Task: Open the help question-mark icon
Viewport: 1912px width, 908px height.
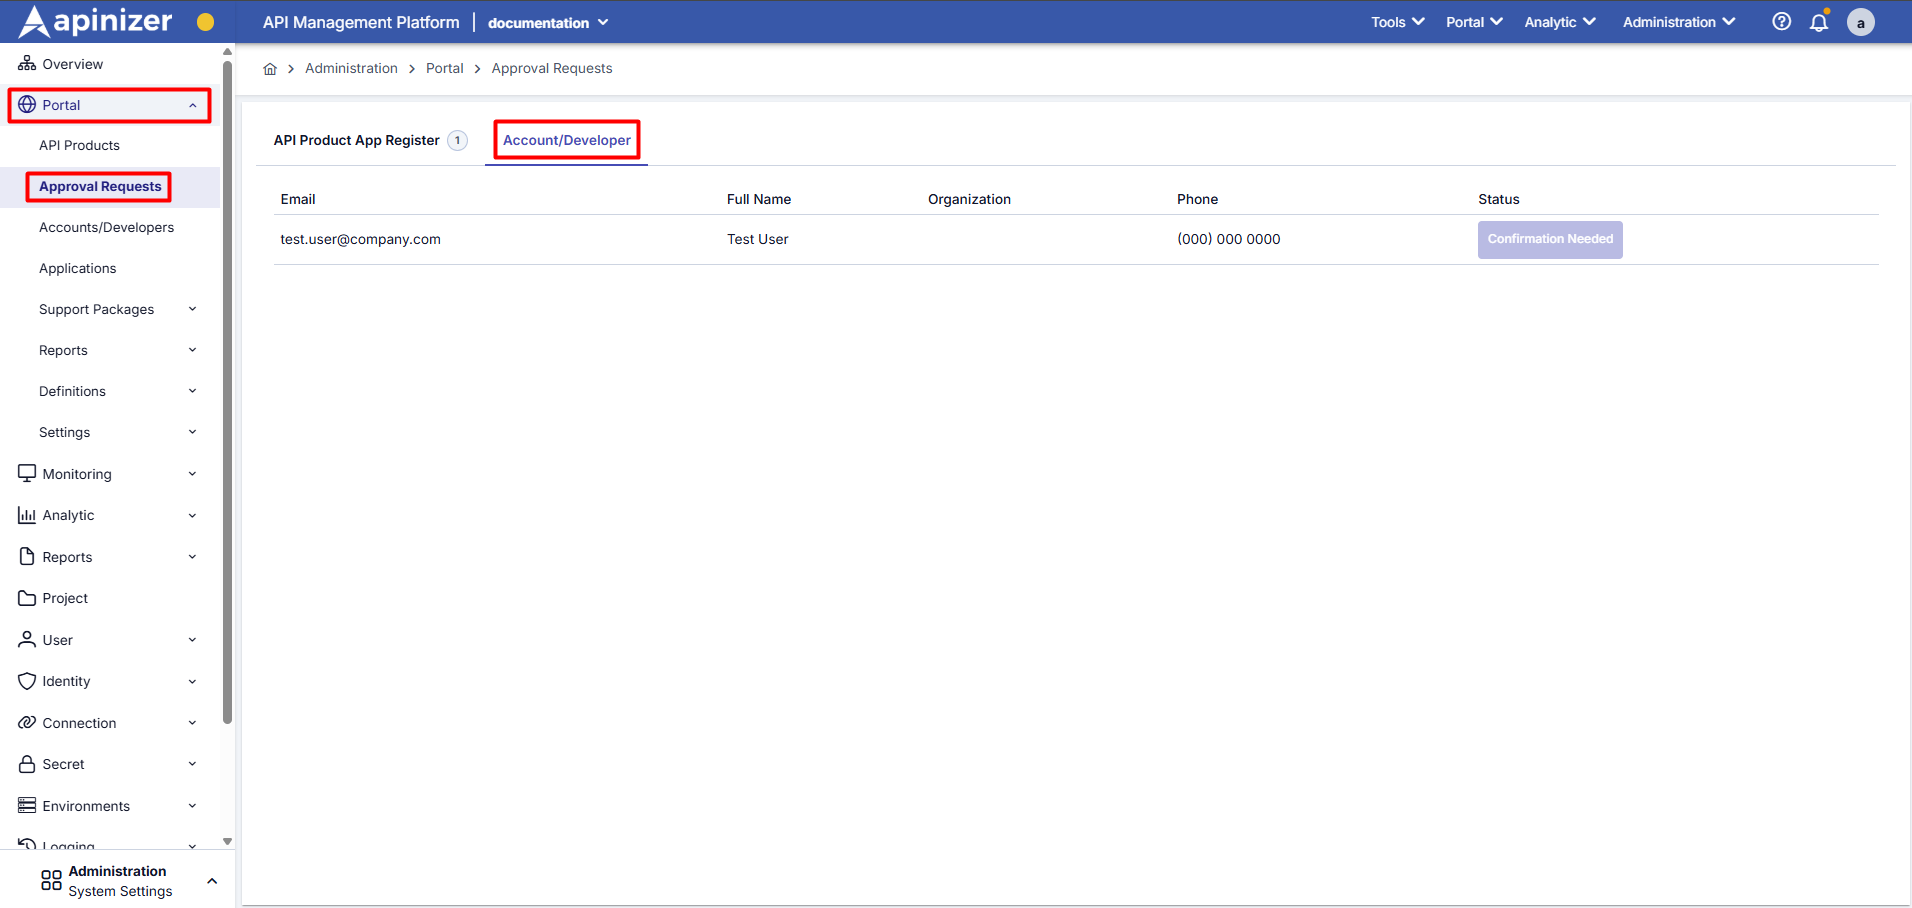Action: 1781,21
